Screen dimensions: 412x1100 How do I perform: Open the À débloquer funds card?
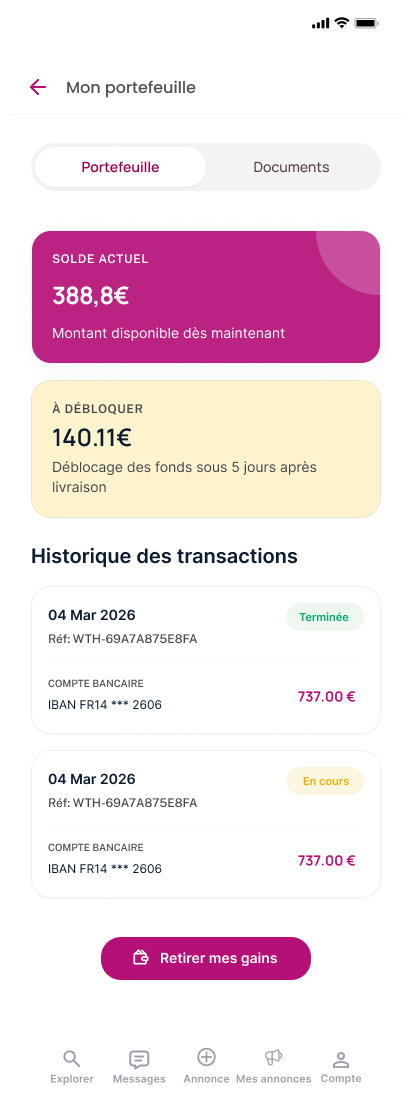[206, 449]
